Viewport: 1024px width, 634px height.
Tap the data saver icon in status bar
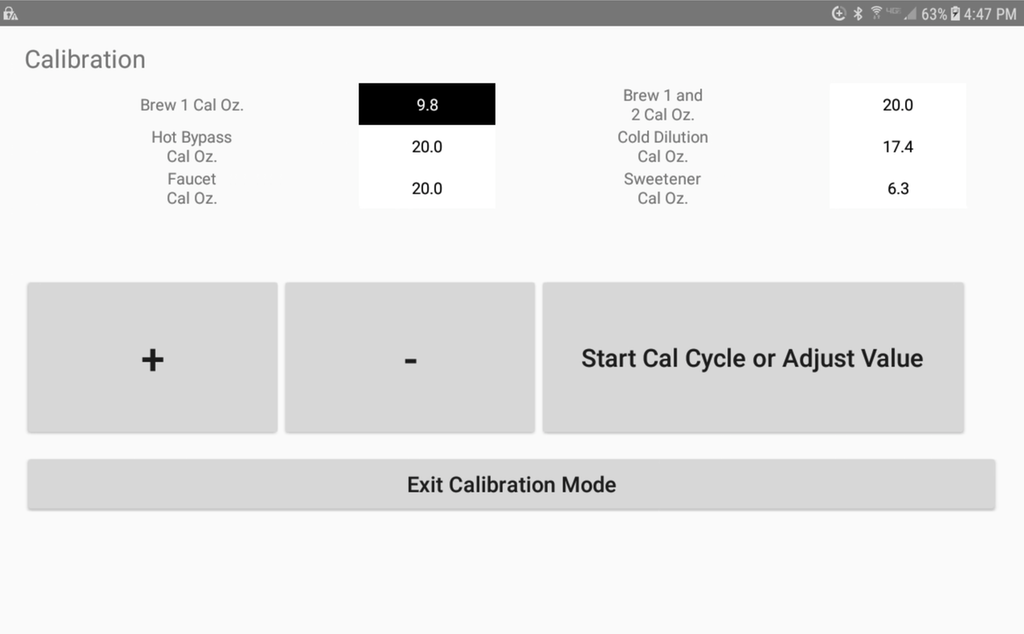839,13
